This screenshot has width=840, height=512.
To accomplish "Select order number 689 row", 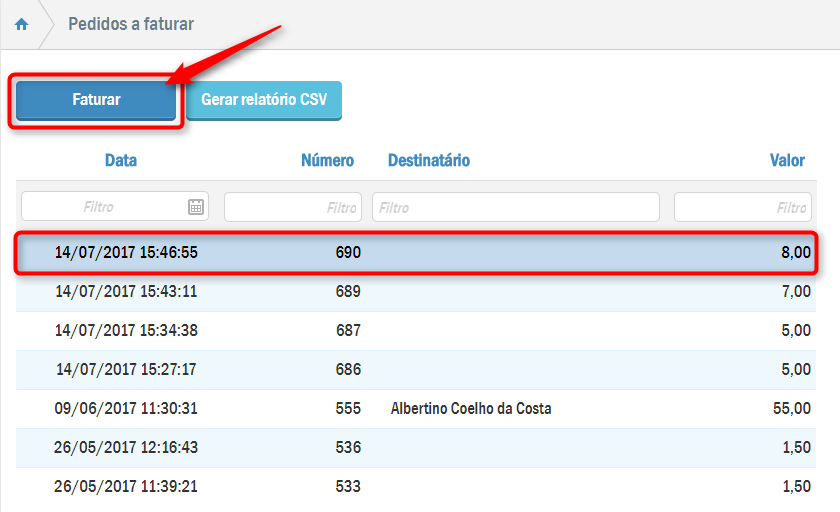I will click(x=415, y=292).
